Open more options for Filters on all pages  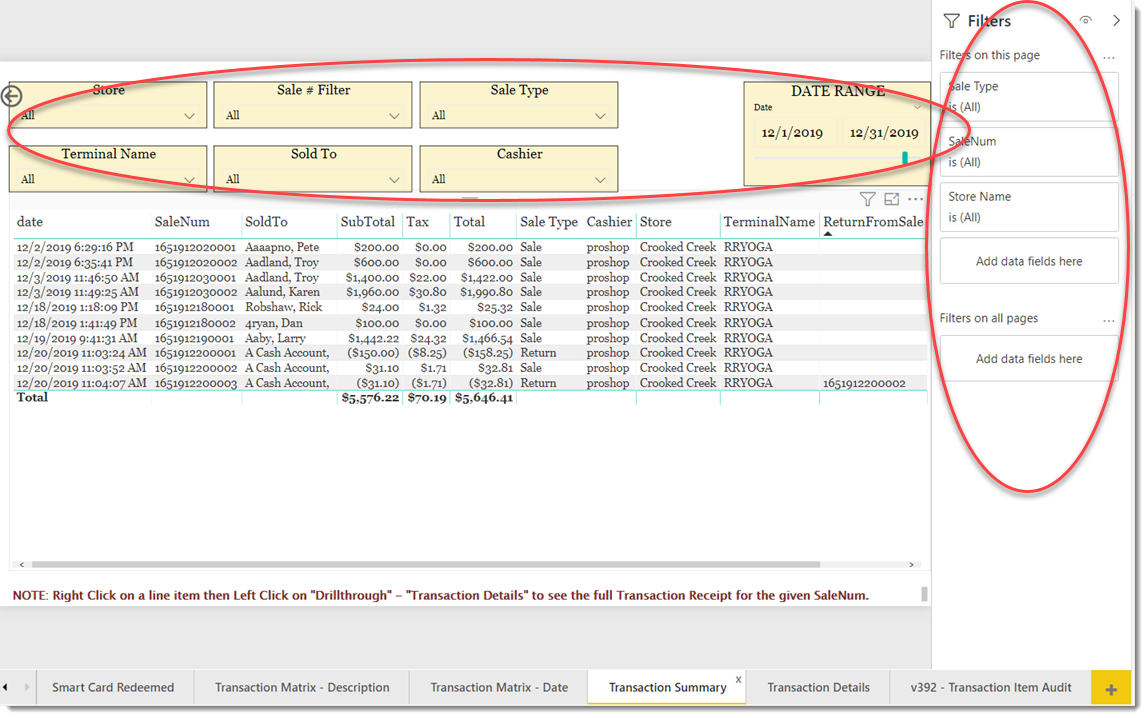click(1108, 318)
